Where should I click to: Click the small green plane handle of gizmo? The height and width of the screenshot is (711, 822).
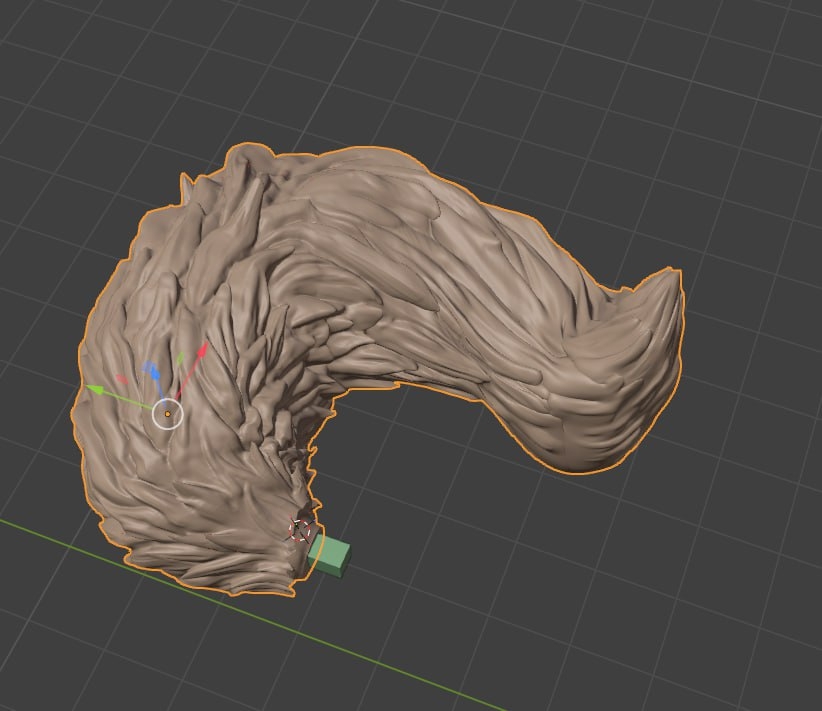click(x=180, y=358)
